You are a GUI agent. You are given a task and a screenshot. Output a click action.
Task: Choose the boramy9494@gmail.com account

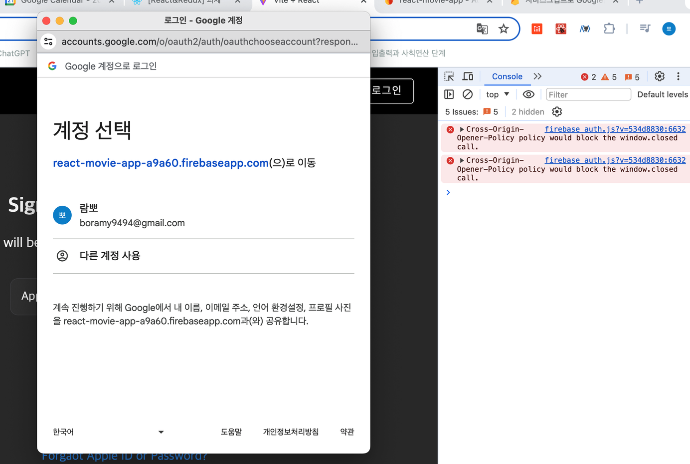pos(203,215)
